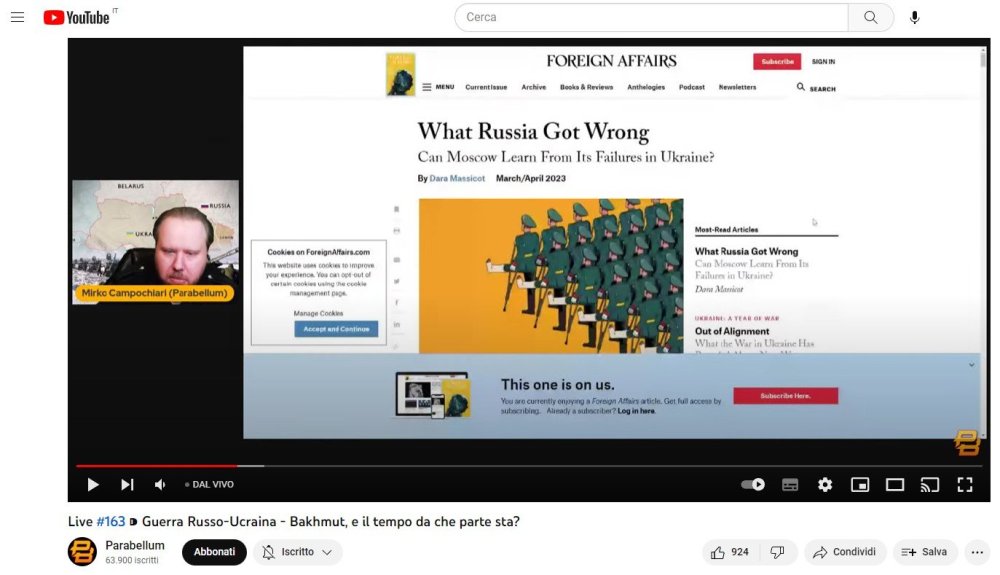Switch to theater mode

895,485
